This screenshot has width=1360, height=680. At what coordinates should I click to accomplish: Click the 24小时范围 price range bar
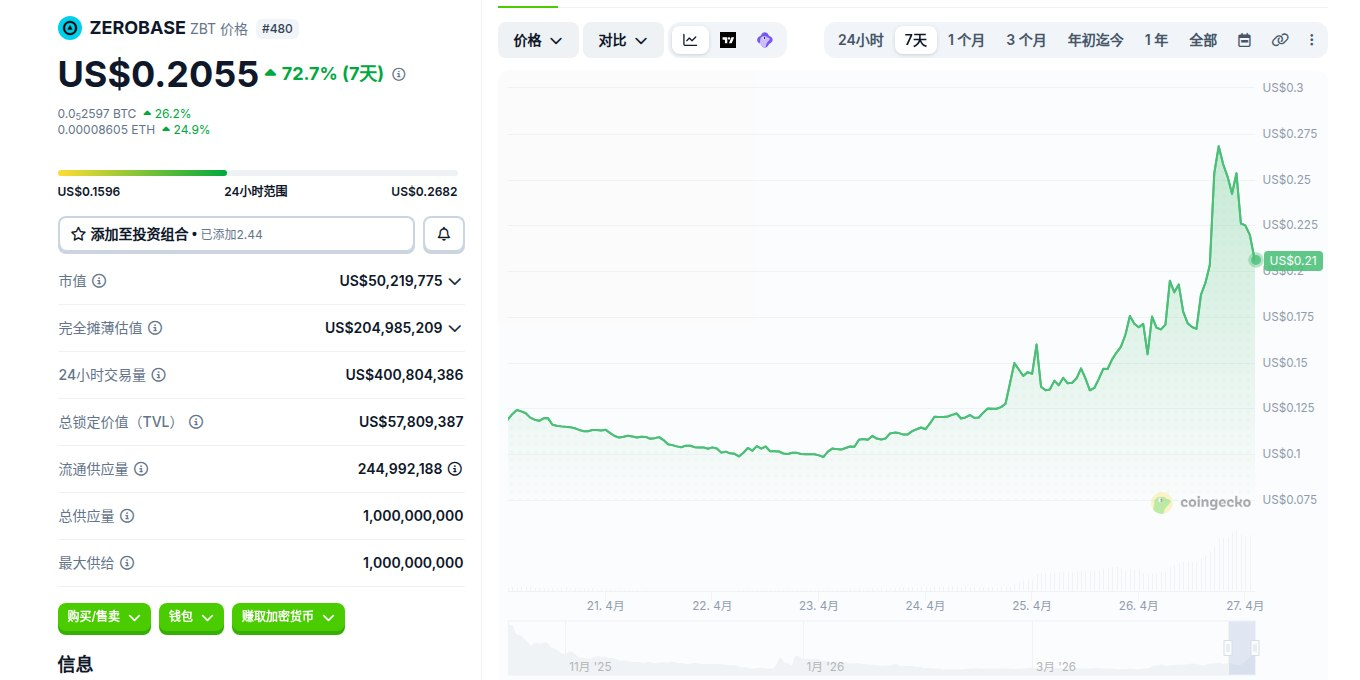coord(258,173)
